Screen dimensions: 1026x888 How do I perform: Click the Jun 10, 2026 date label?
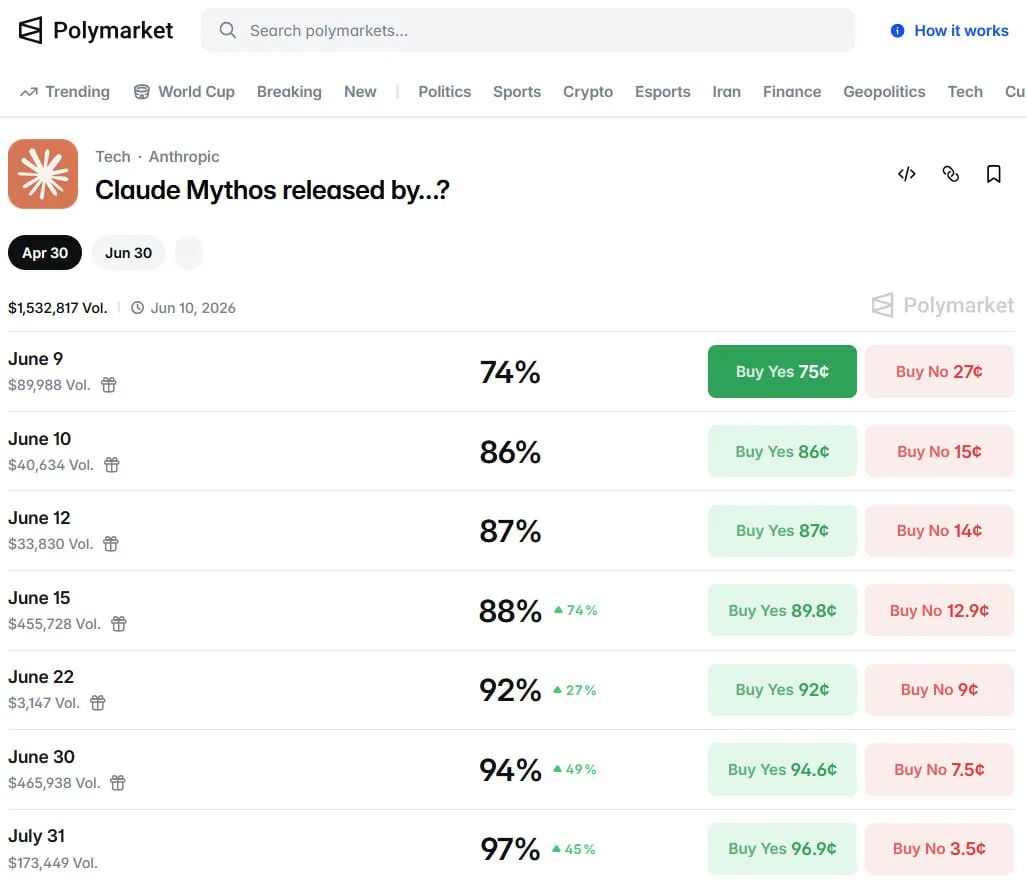tap(193, 308)
